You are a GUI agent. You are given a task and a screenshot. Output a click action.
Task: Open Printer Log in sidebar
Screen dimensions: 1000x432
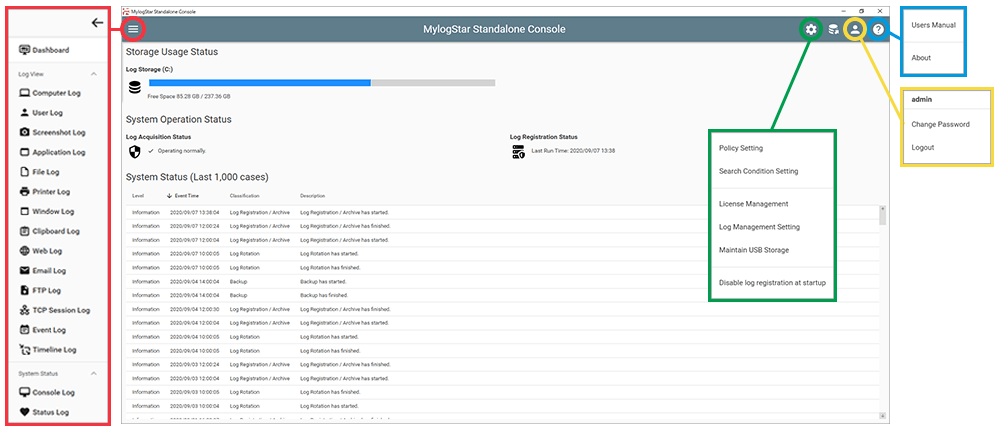coord(50,191)
